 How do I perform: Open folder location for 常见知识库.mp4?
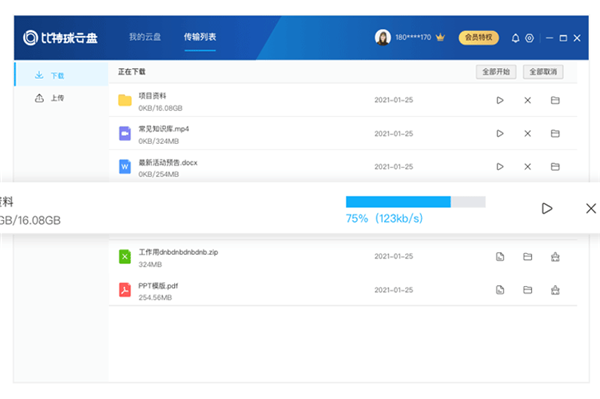[x=555, y=134]
